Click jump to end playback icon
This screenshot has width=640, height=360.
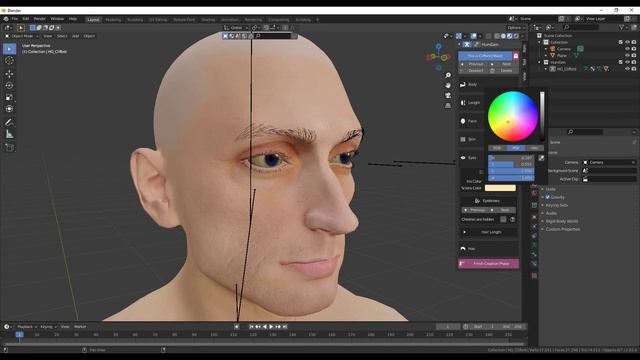pos(285,327)
